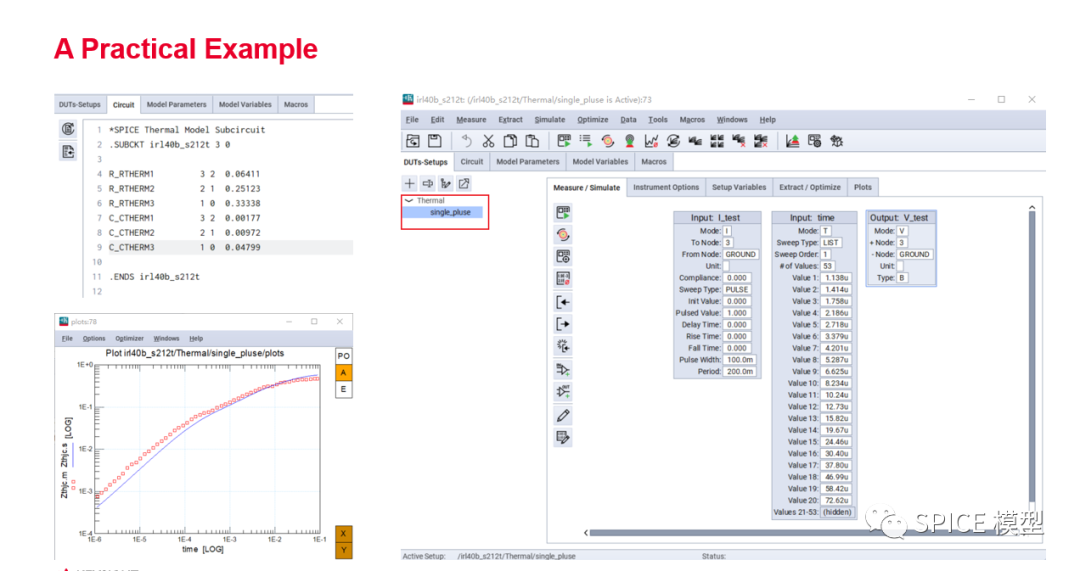Click the Pulse Width value field
This screenshot has height=571, width=1080.
[x=740, y=360]
